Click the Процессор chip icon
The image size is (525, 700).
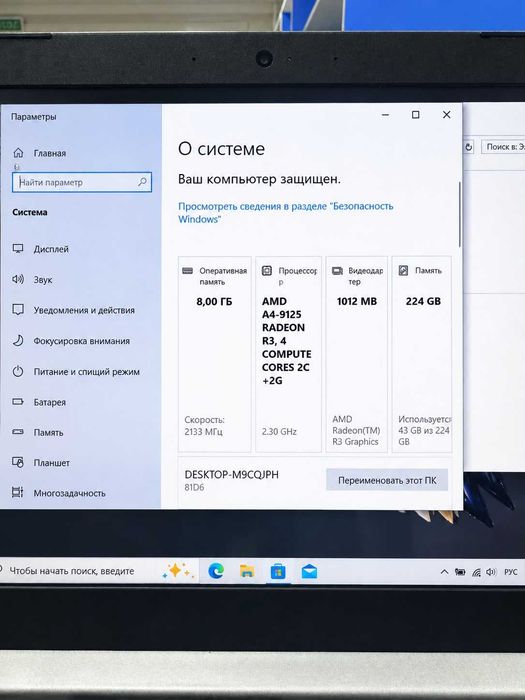pos(267,271)
